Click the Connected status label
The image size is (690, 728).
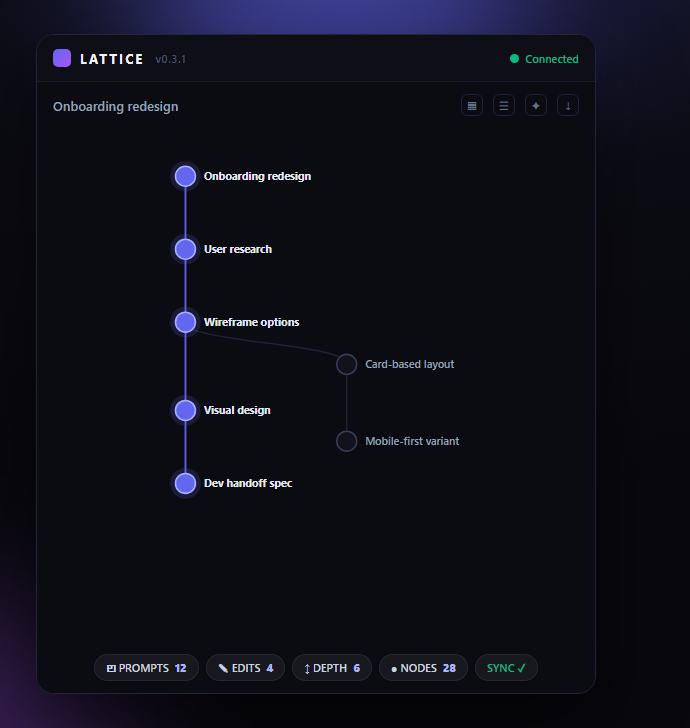(x=552, y=59)
